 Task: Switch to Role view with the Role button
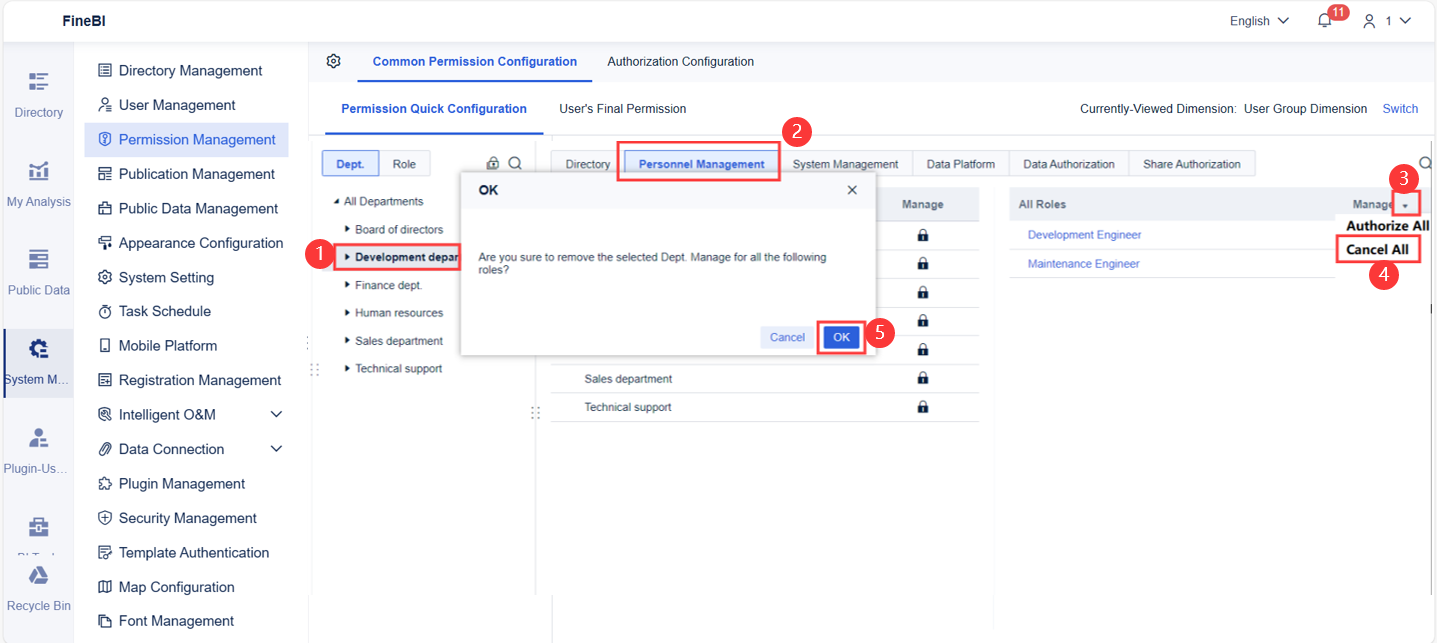[x=404, y=161]
